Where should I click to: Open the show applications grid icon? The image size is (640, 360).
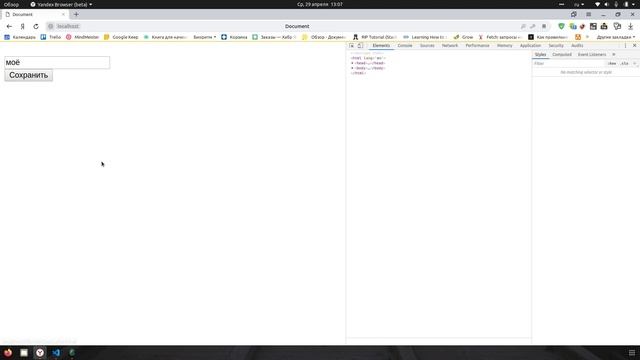pos(632,353)
